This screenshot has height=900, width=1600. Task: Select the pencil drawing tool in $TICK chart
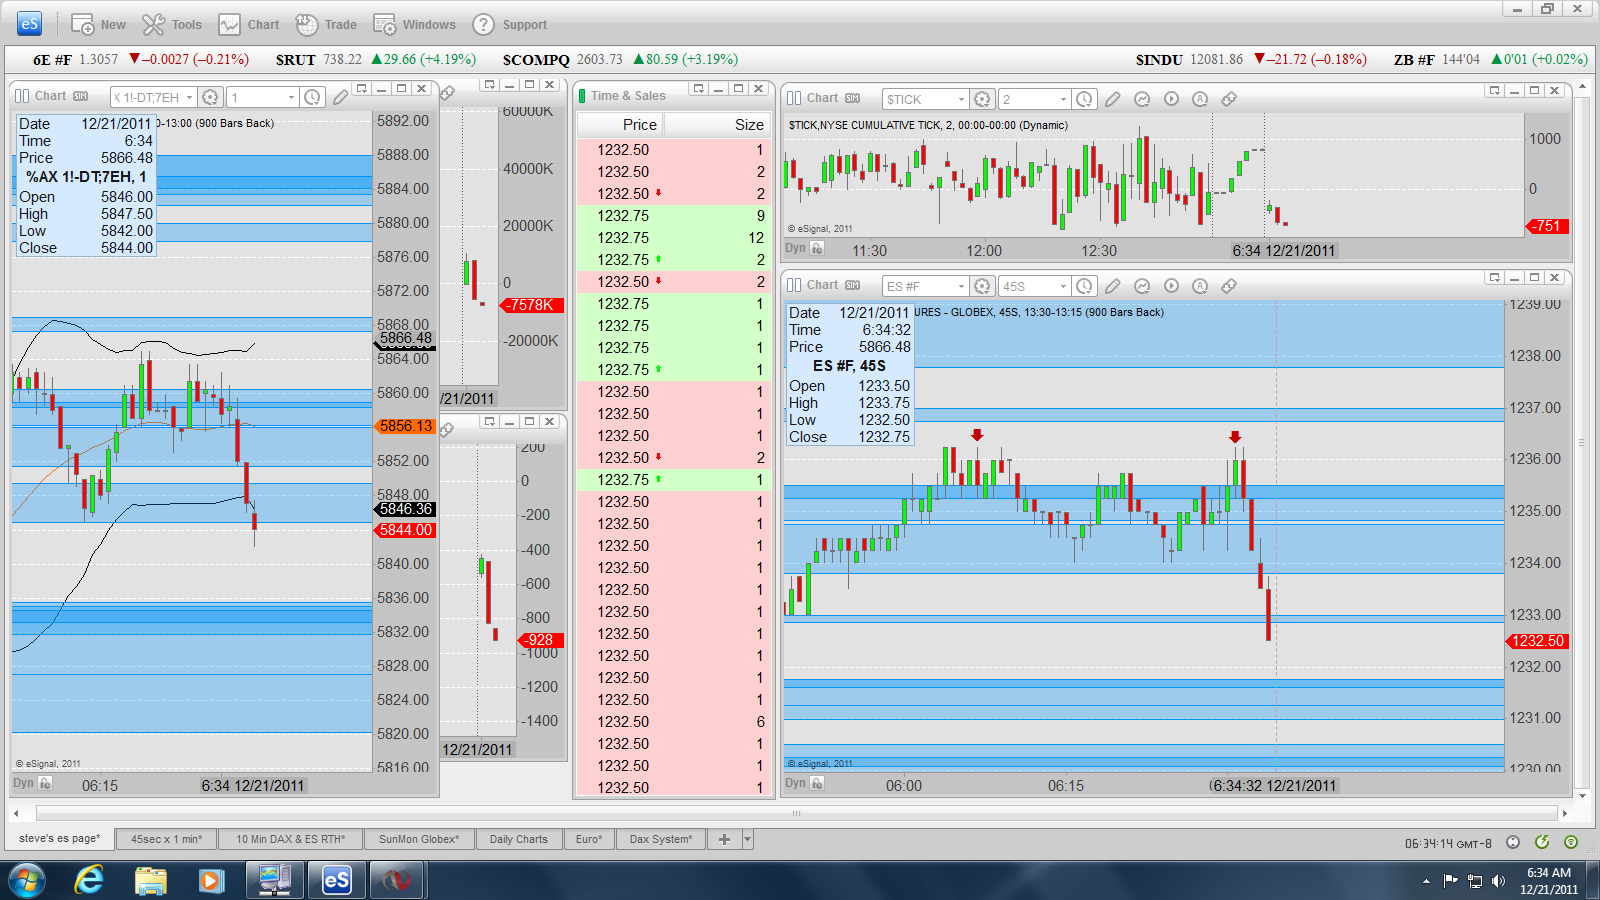click(1112, 99)
